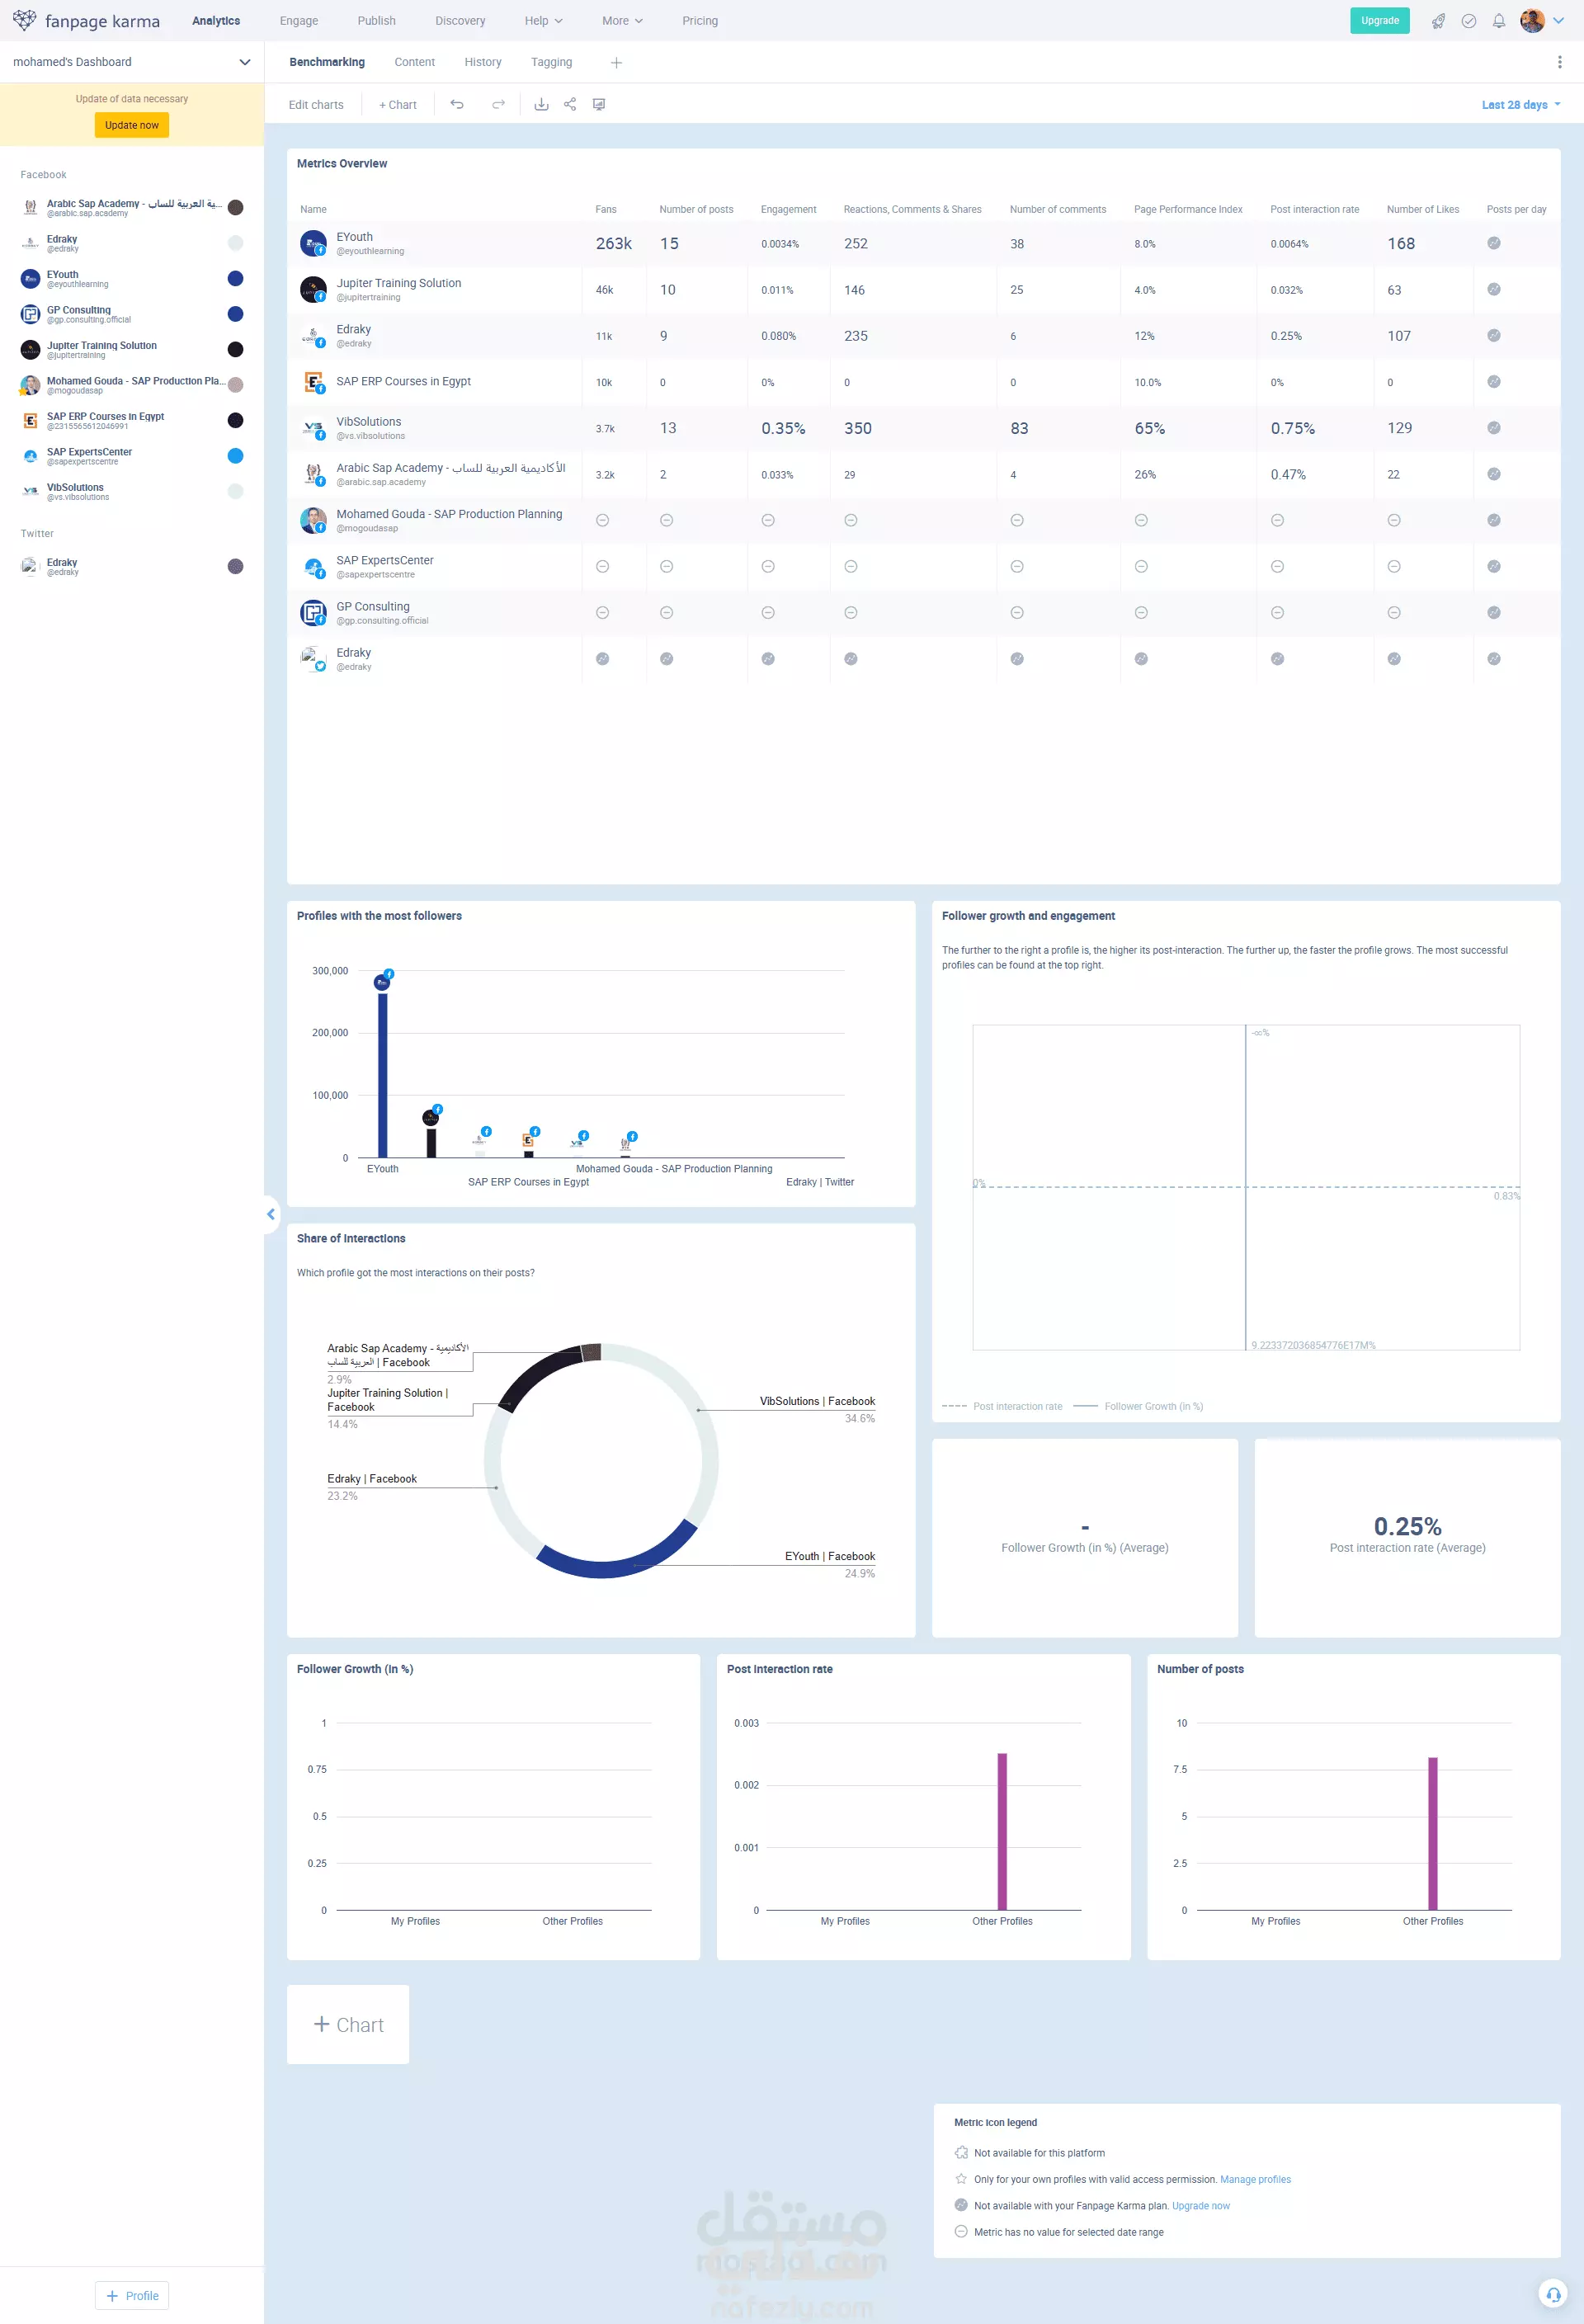Viewport: 1584px width, 2324px height.
Task: Open the Last 28 days date range
Action: [x=1520, y=105]
